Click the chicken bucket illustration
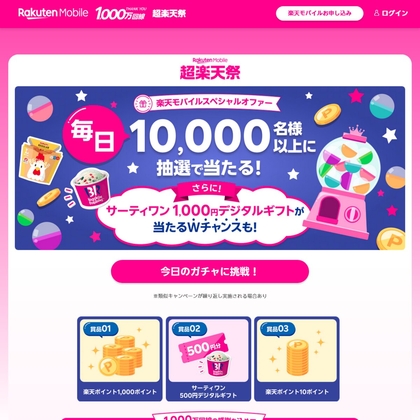This screenshot has height=420, width=420. 40,158
